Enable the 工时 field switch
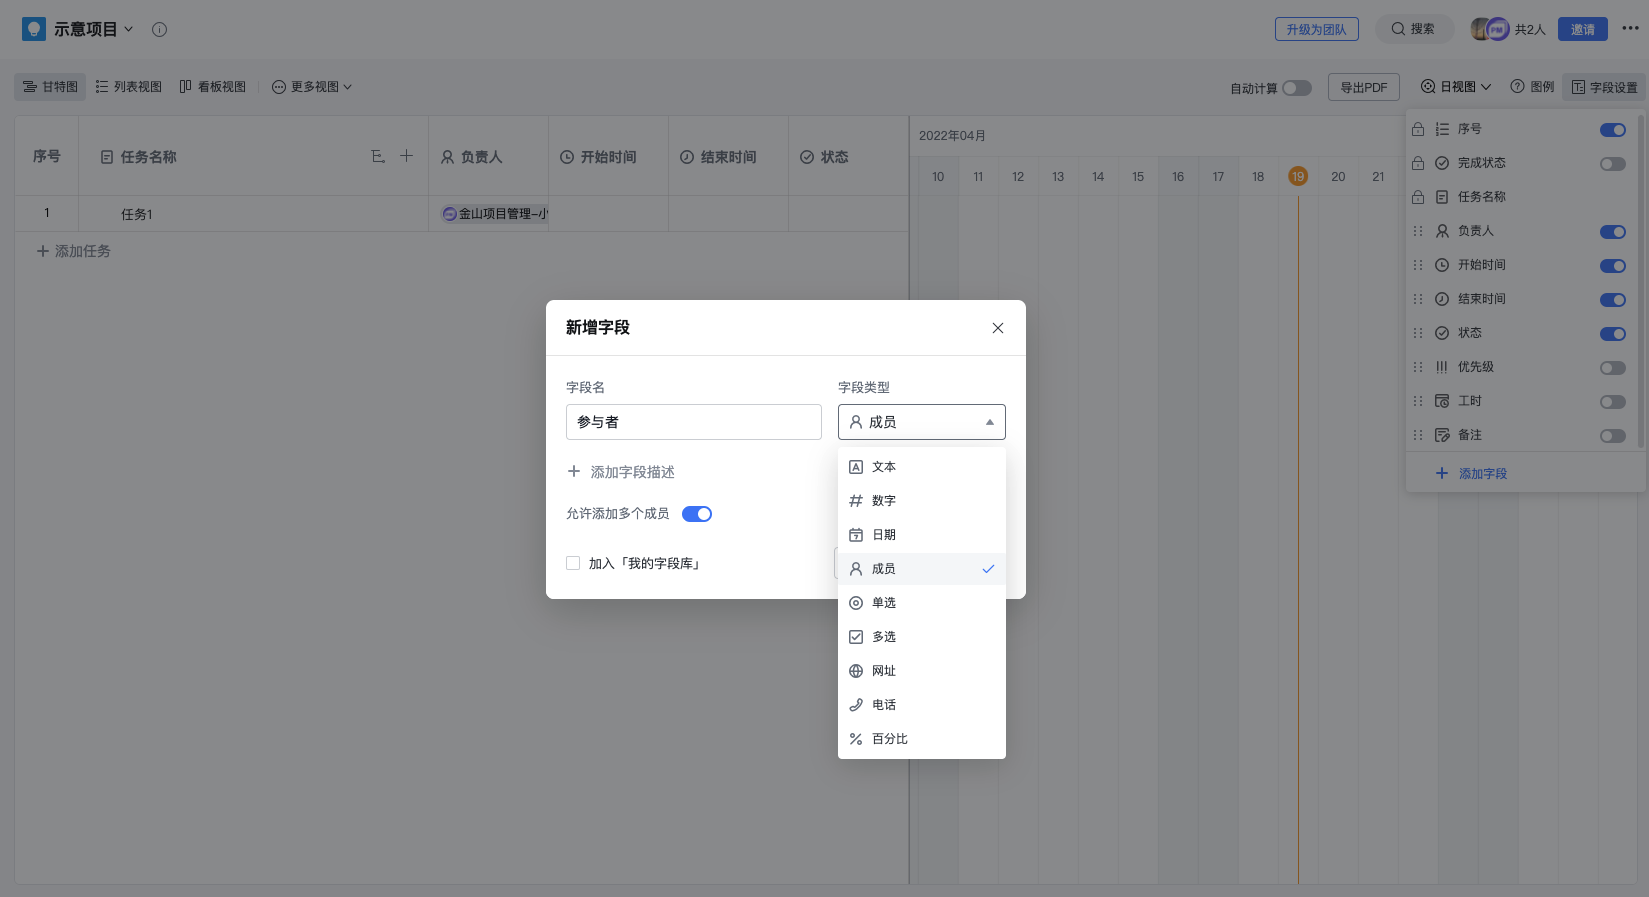This screenshot has height=897, width=1649. point(1613,402)
